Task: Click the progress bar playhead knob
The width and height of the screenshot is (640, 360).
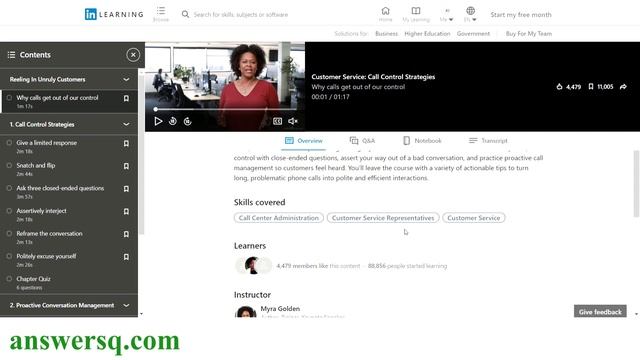Action: [x=156, y=109]
